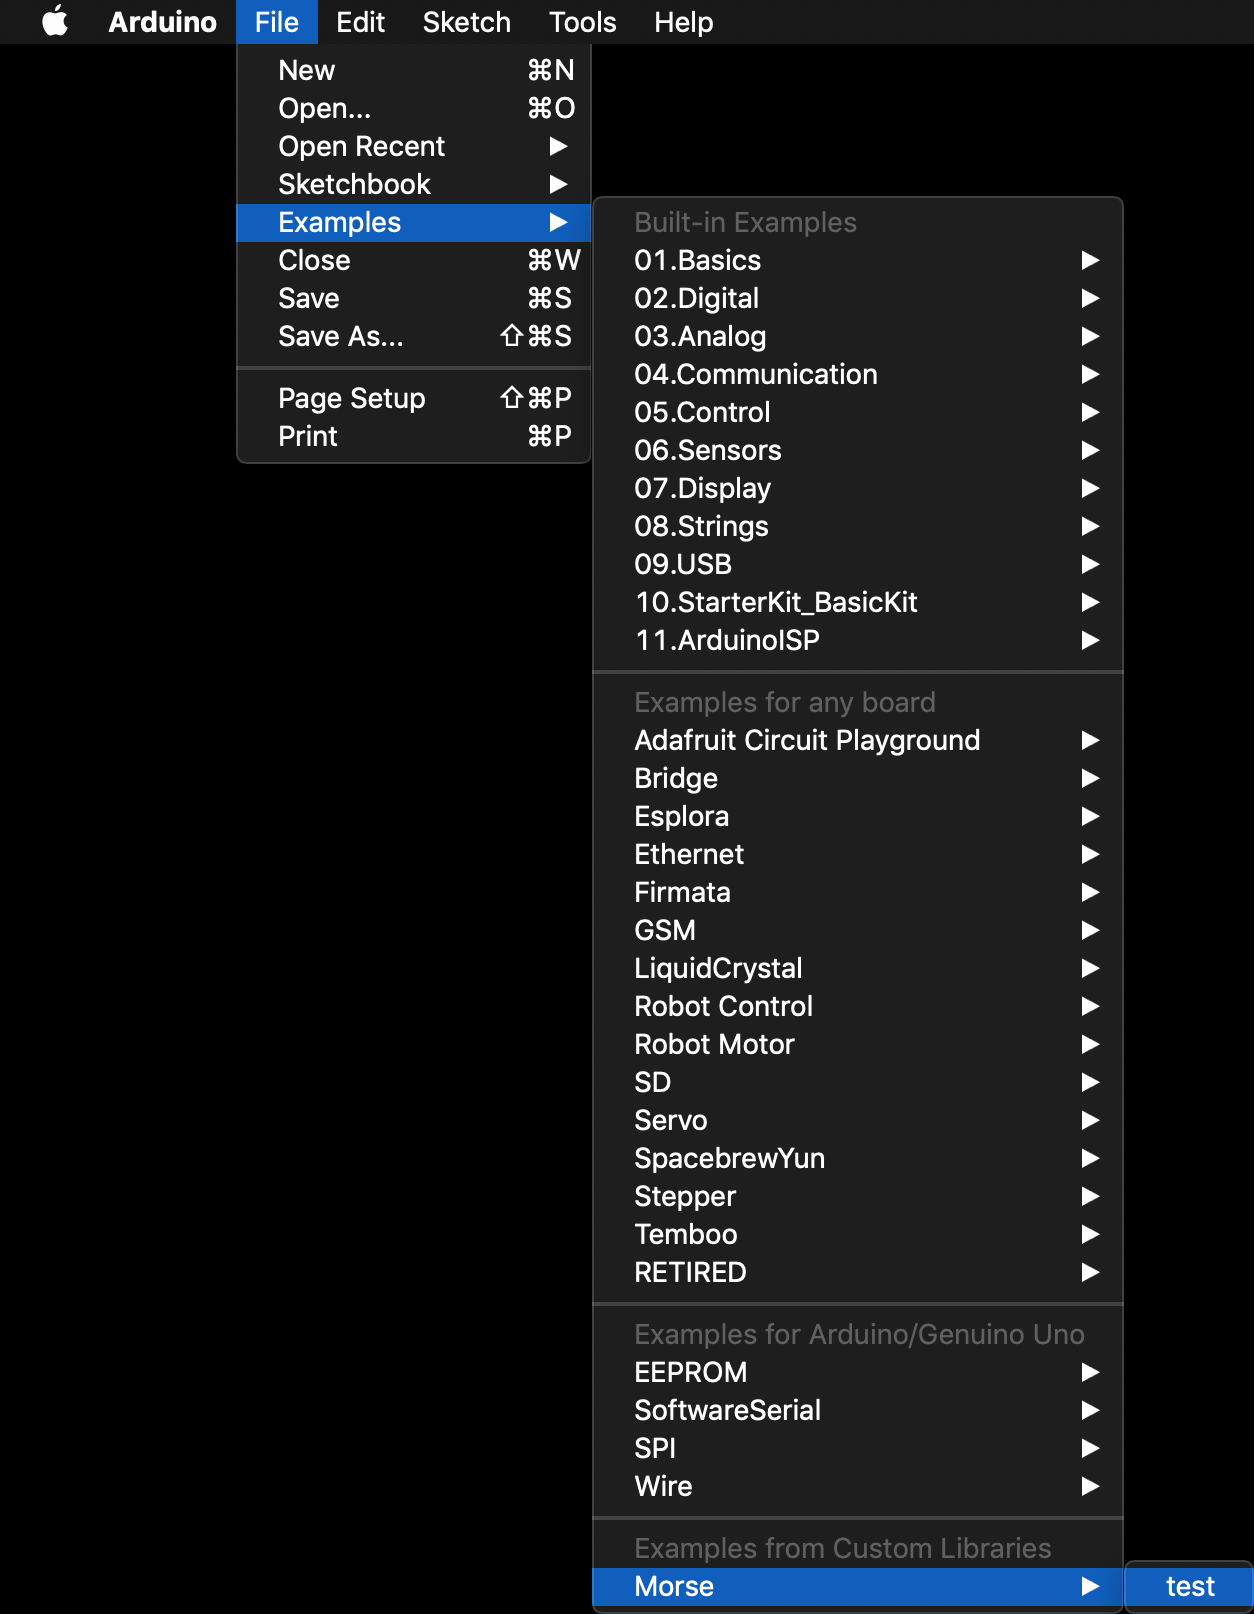Click the Arduino application menu
The width and height of the screenshot is (1254, 1614).
[162, 22]
